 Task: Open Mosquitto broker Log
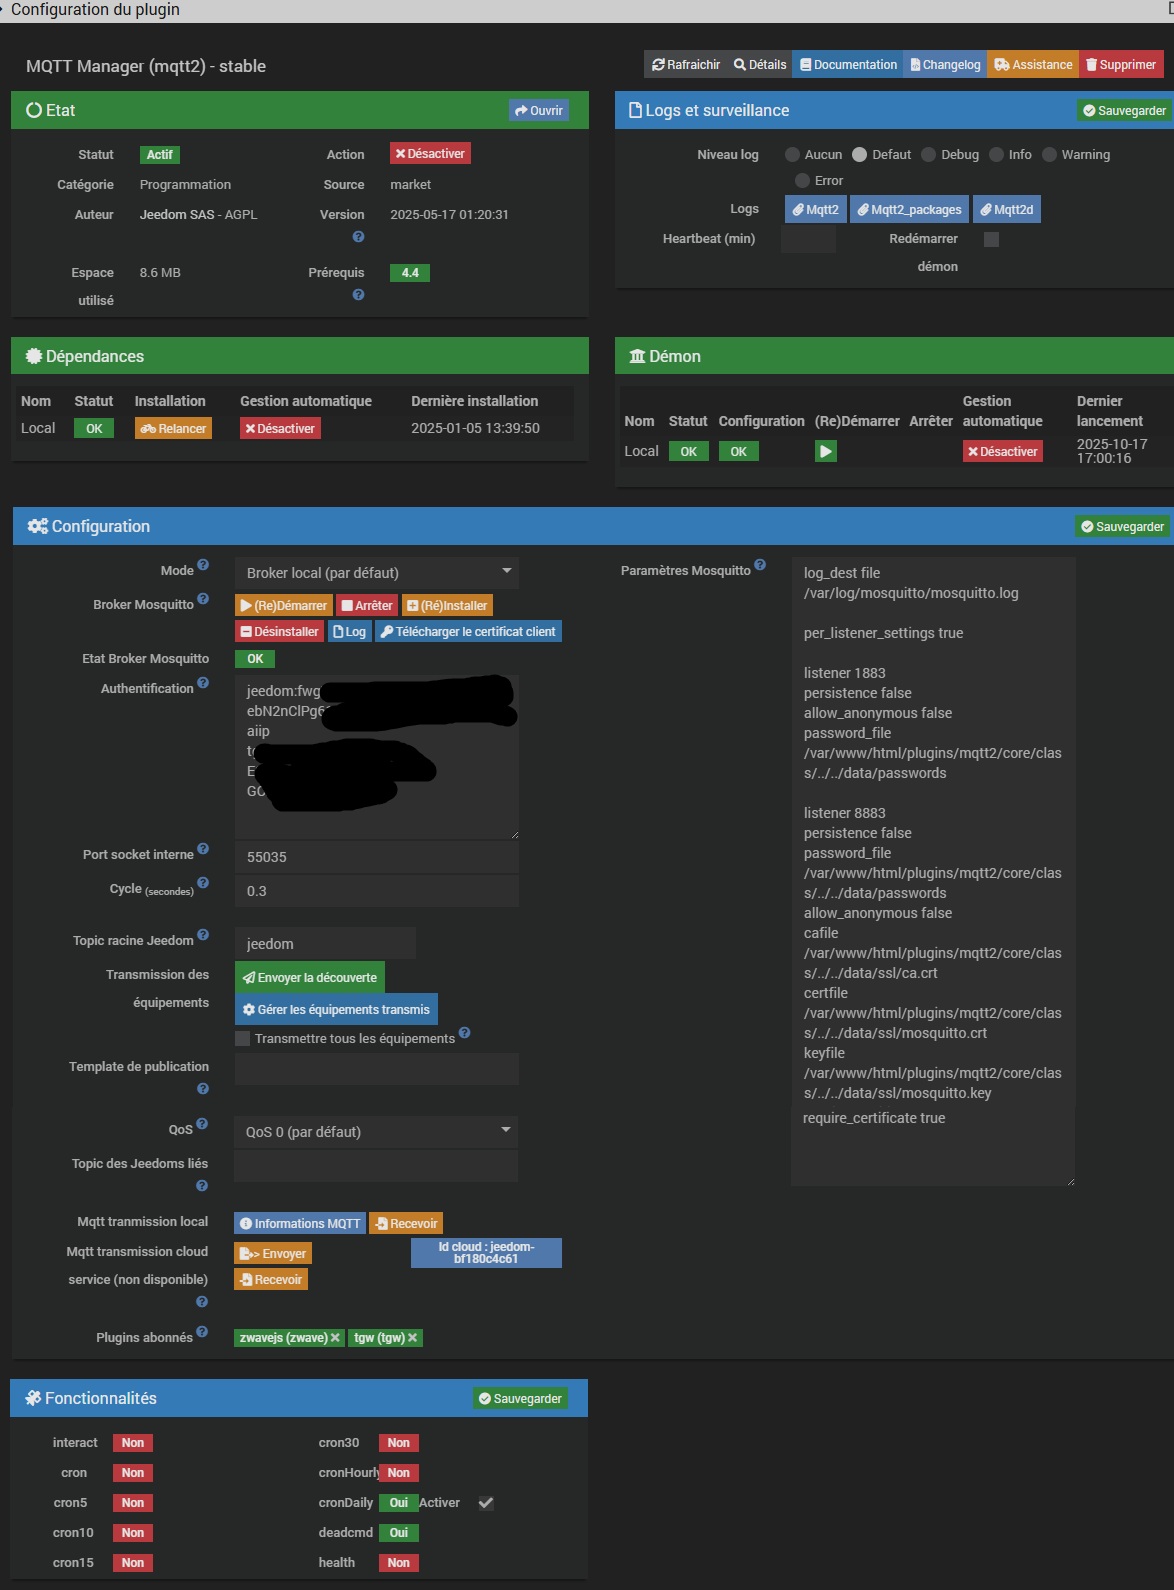coord(349,632)
